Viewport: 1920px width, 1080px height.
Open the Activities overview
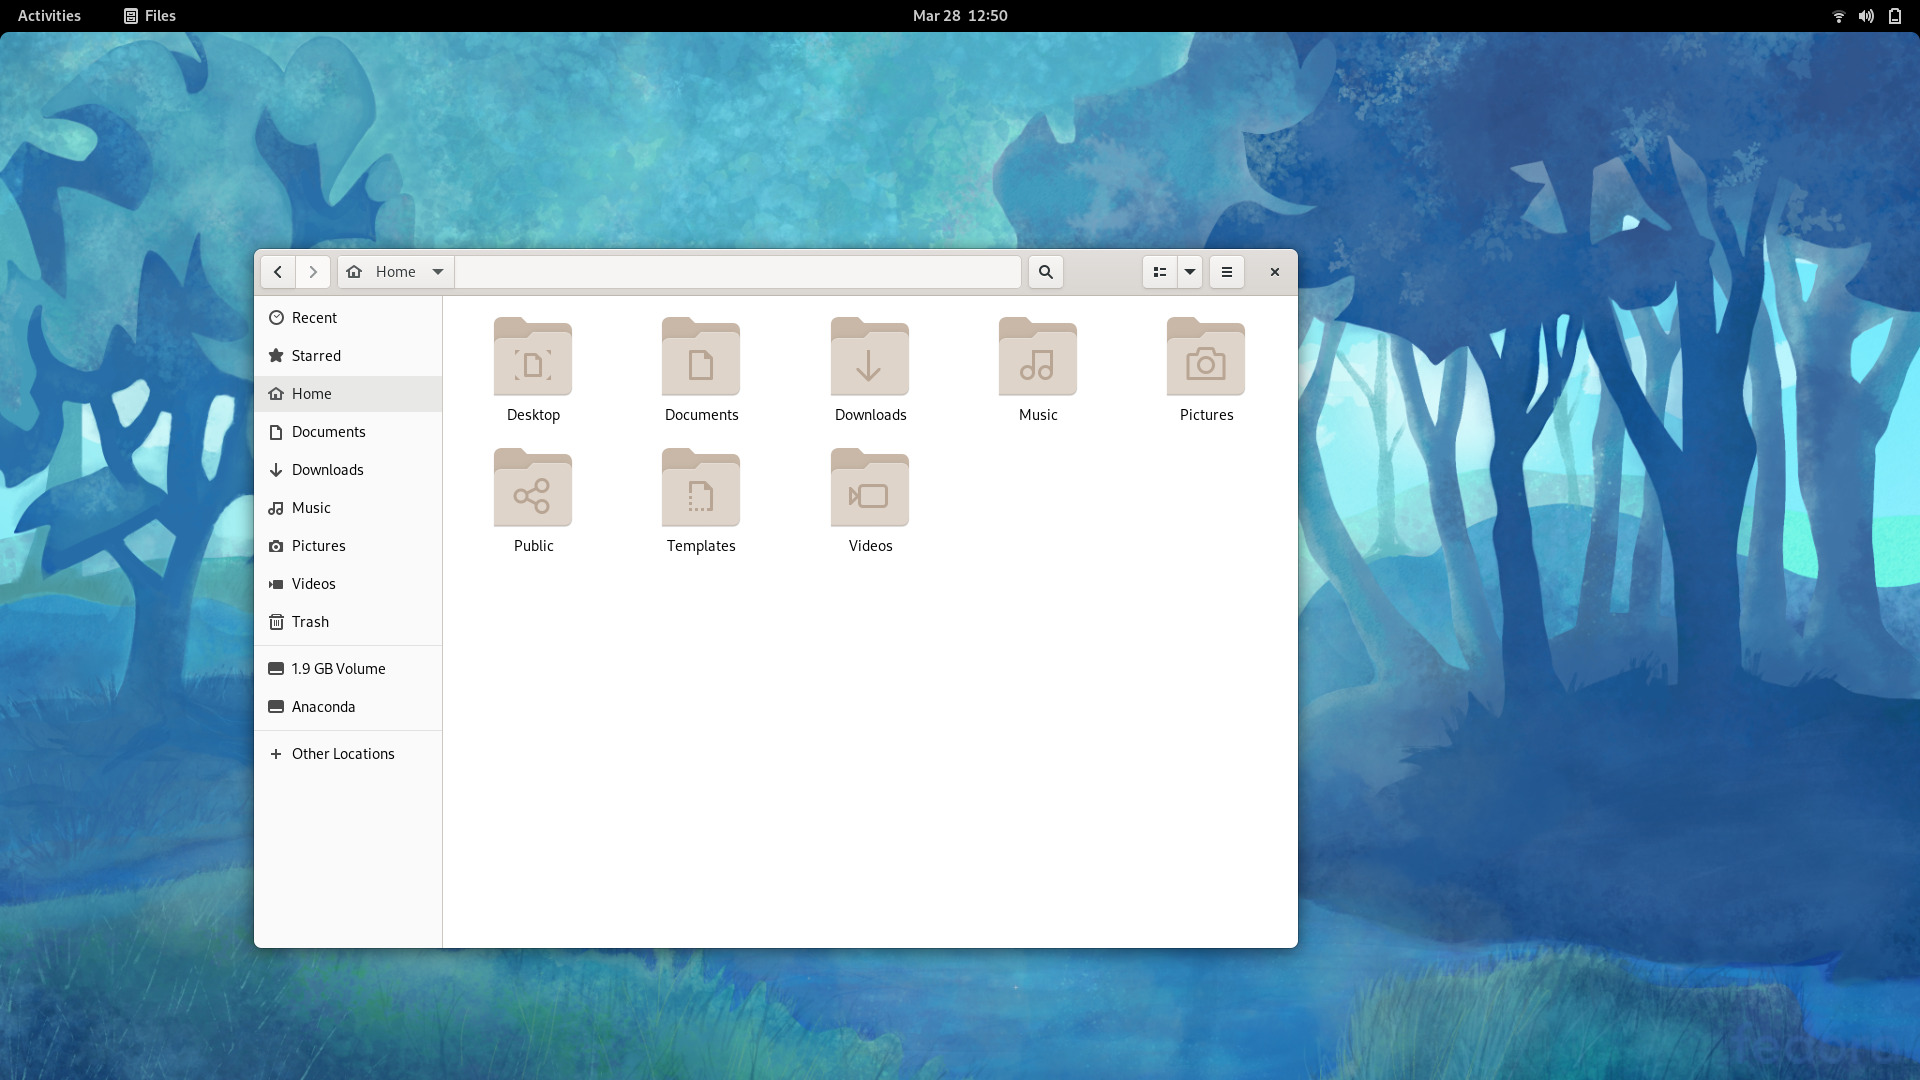click(49, 16)
